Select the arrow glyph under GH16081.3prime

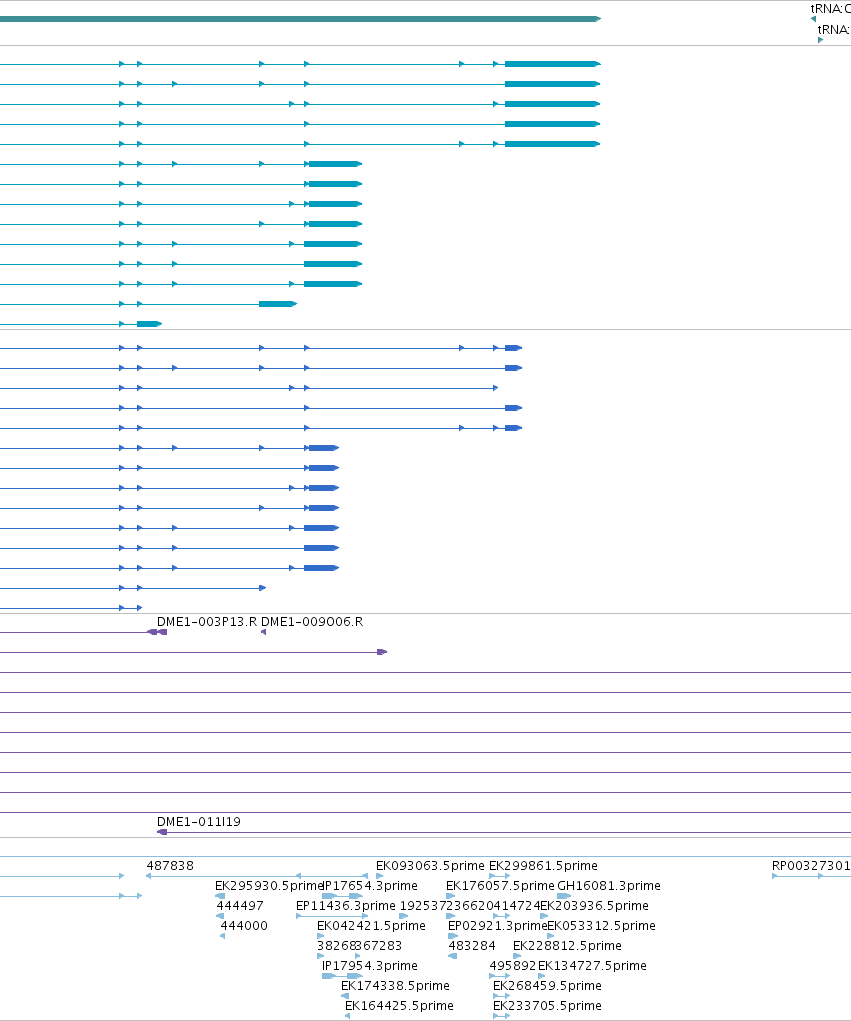coord(564,896)
